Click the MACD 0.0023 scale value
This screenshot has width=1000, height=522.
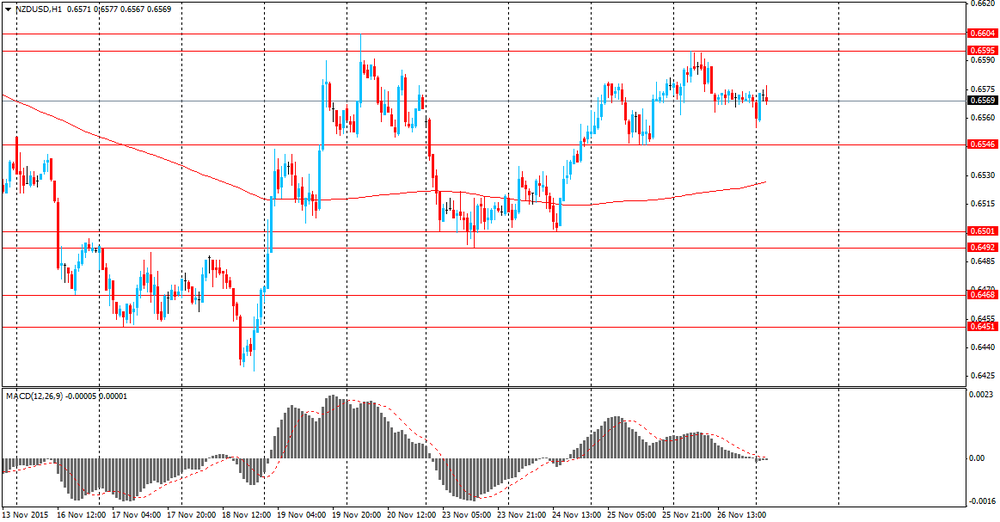[x=981, y=395]
